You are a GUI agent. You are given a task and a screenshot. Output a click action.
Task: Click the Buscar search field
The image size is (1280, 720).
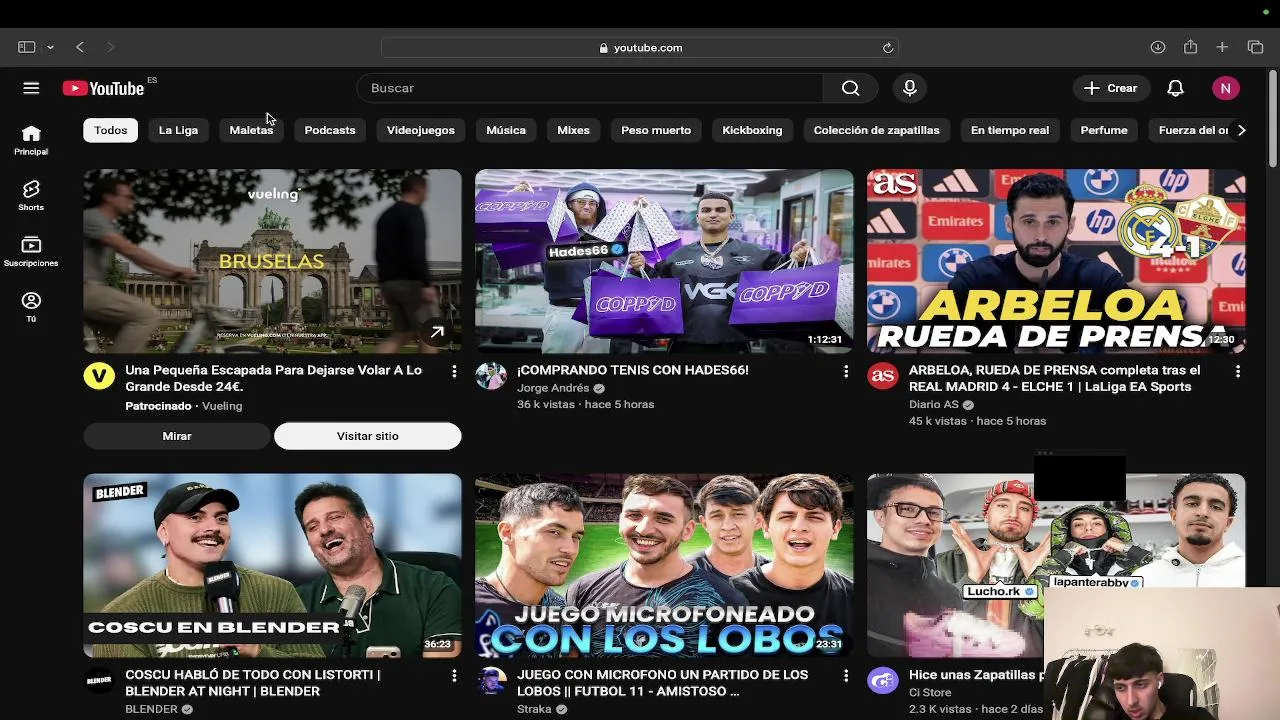click(590, 88)
